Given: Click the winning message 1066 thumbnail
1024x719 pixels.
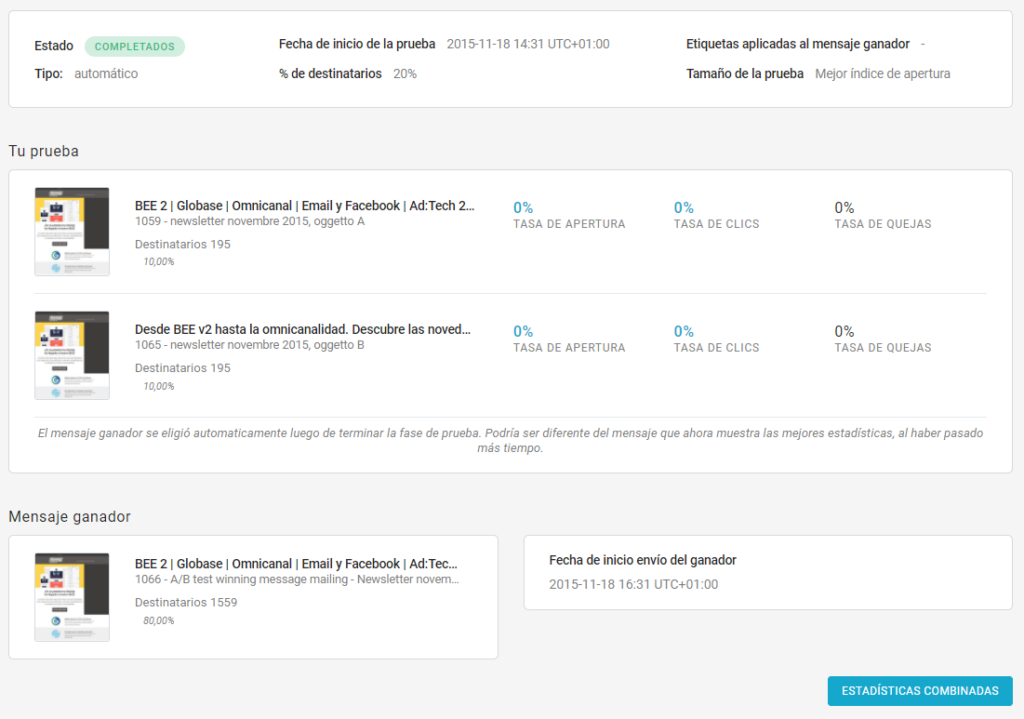Looking at the screenshot, I should 71,597.
